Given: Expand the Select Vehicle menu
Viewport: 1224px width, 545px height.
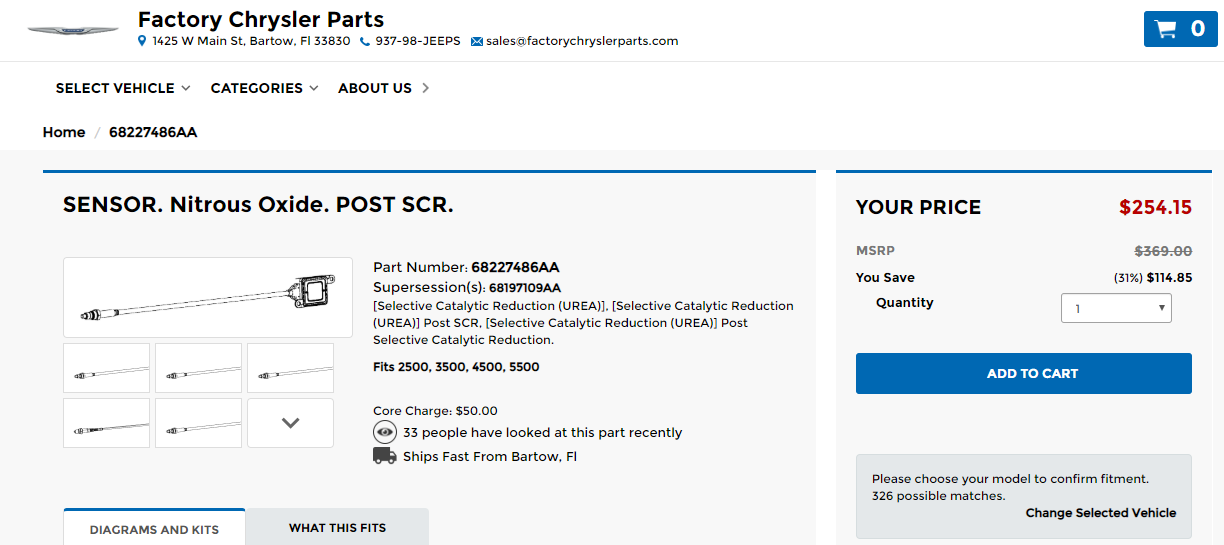Looking at the screenshot, I should 123,88.
